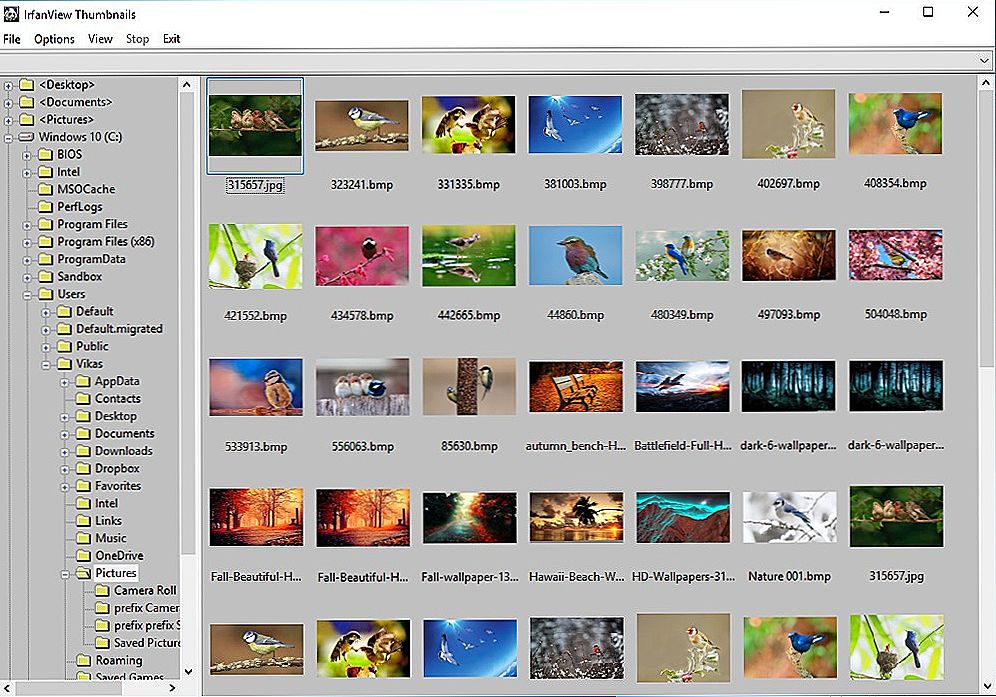
Task: Click the MSOCache folder icon
Action: 45,190
